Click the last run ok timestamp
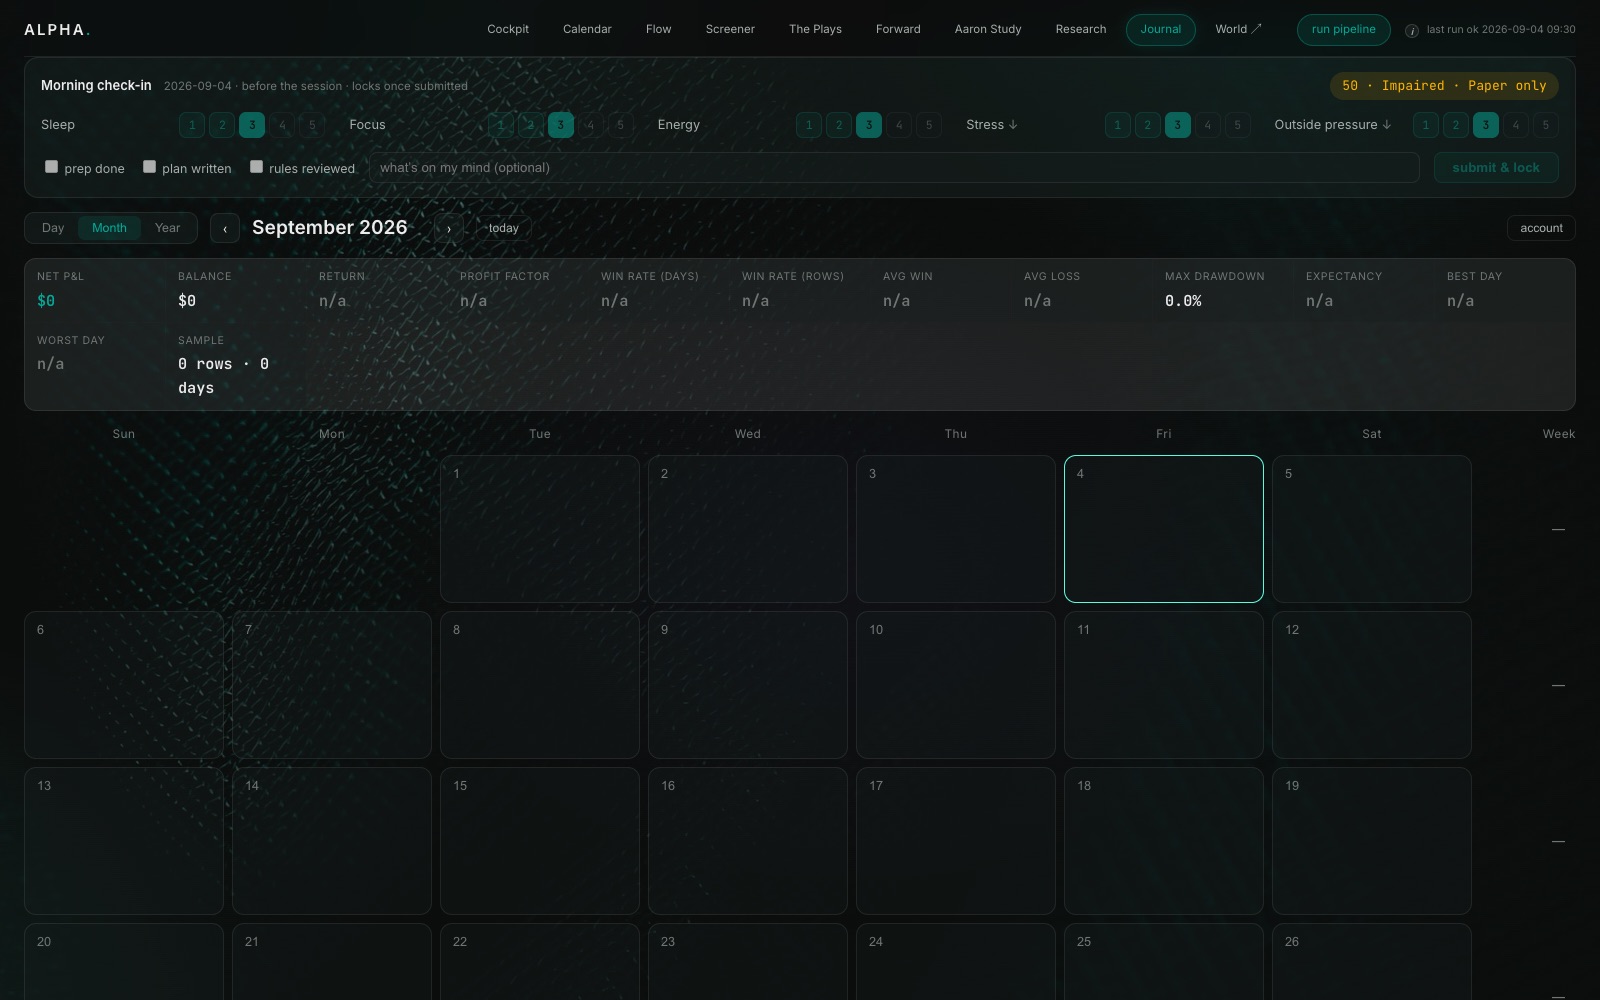 pos(1501,30)
